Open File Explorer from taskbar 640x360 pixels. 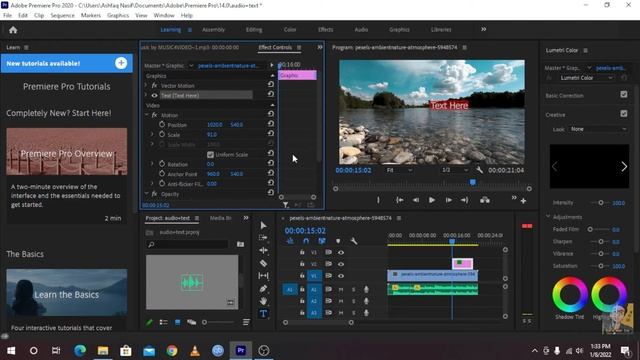(103, 350)
